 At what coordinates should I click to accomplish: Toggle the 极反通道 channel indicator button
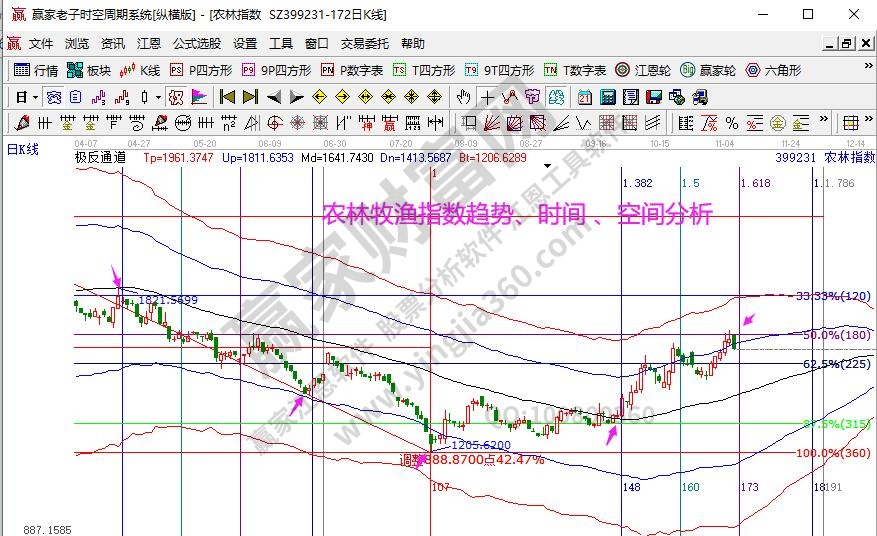(x=100, y=157)
